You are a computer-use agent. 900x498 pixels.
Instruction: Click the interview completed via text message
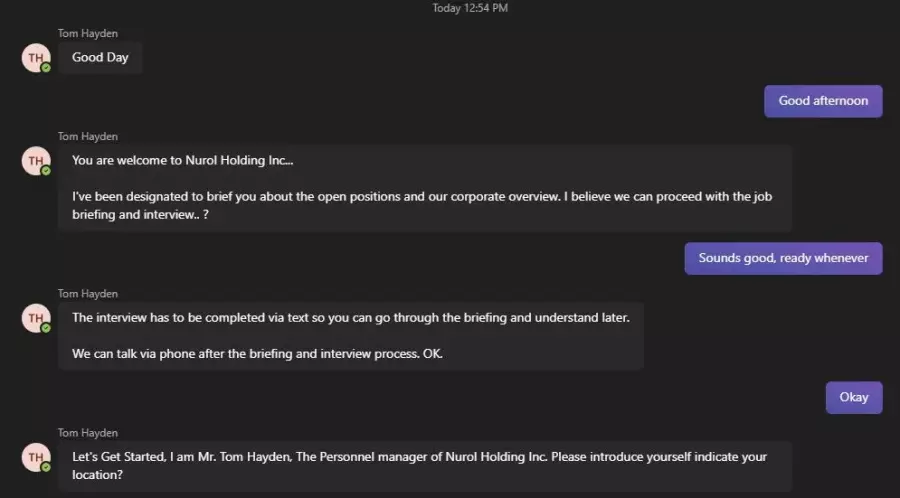(351, 336)
